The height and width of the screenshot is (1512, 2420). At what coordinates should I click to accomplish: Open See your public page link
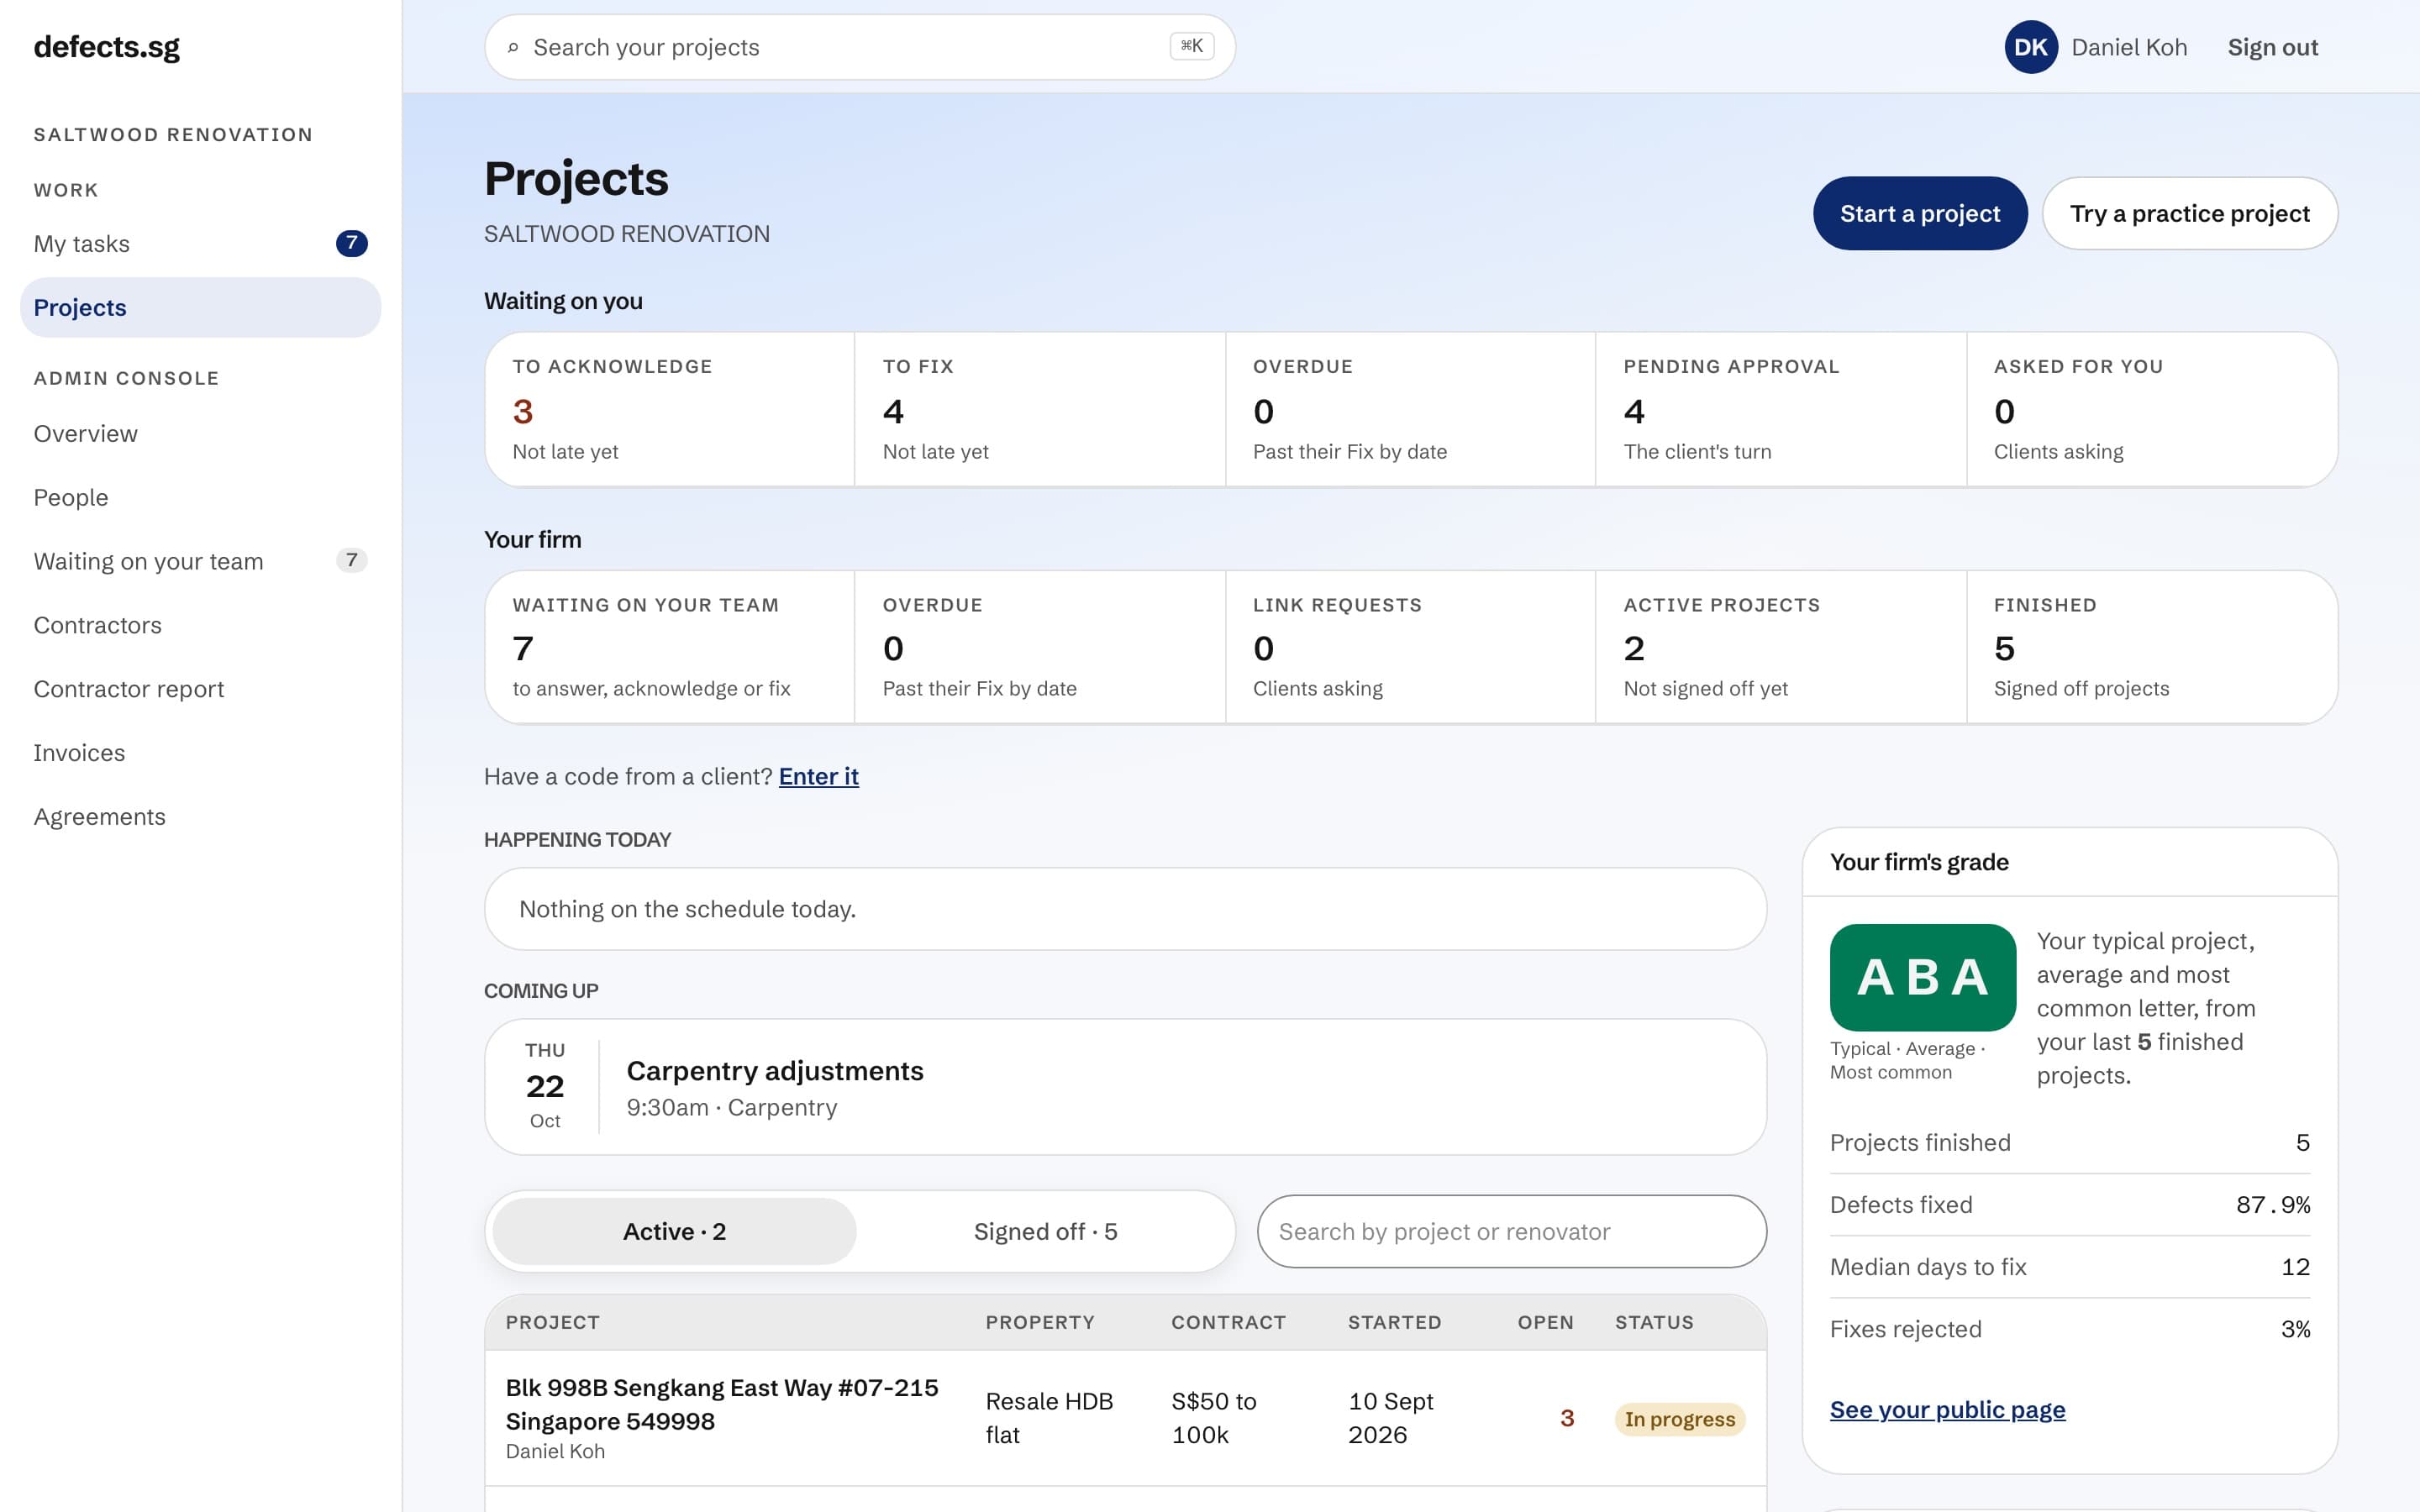click(x=1947, y=1409)
